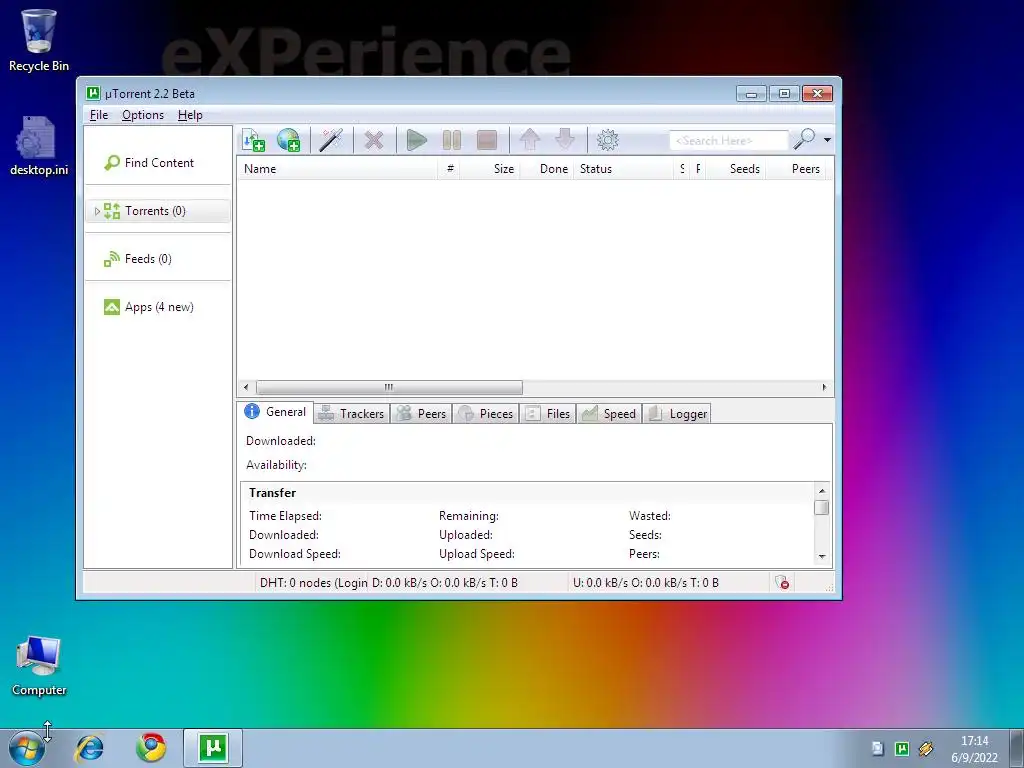
Task: Switch to the General tab
Action: 275,412
